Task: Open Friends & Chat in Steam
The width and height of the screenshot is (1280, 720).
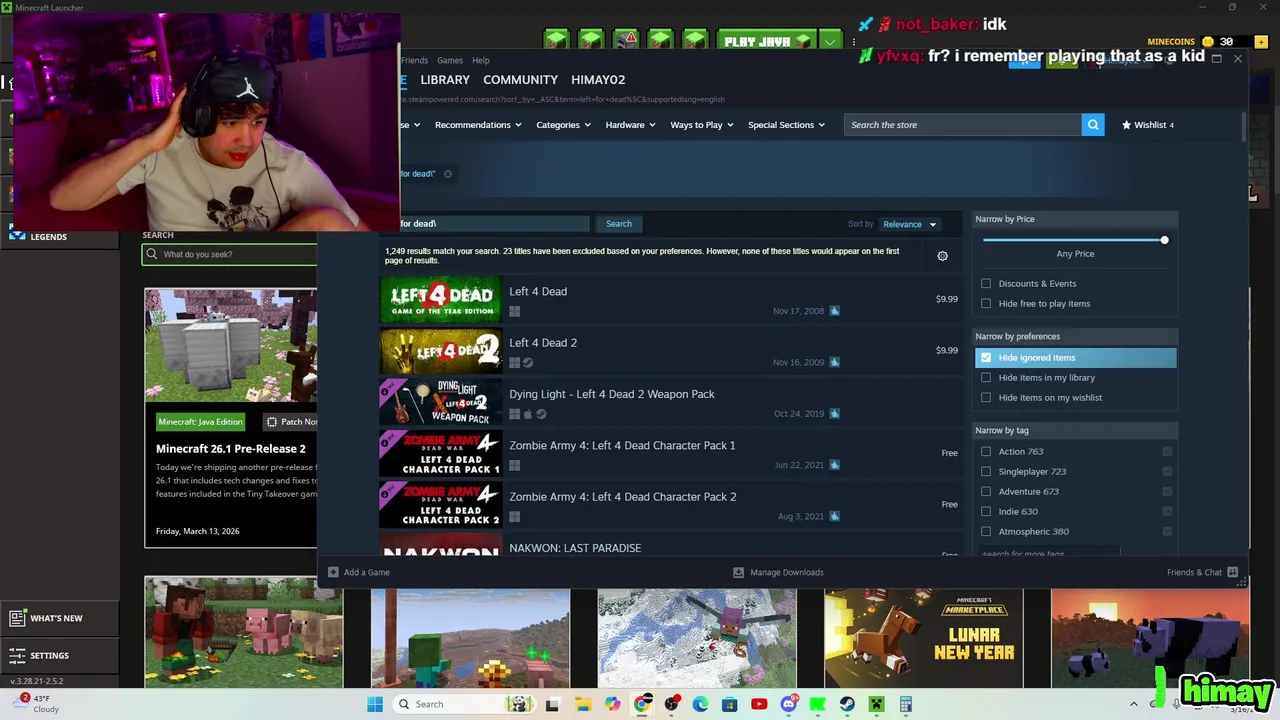Action: [x=1202, y=572]
